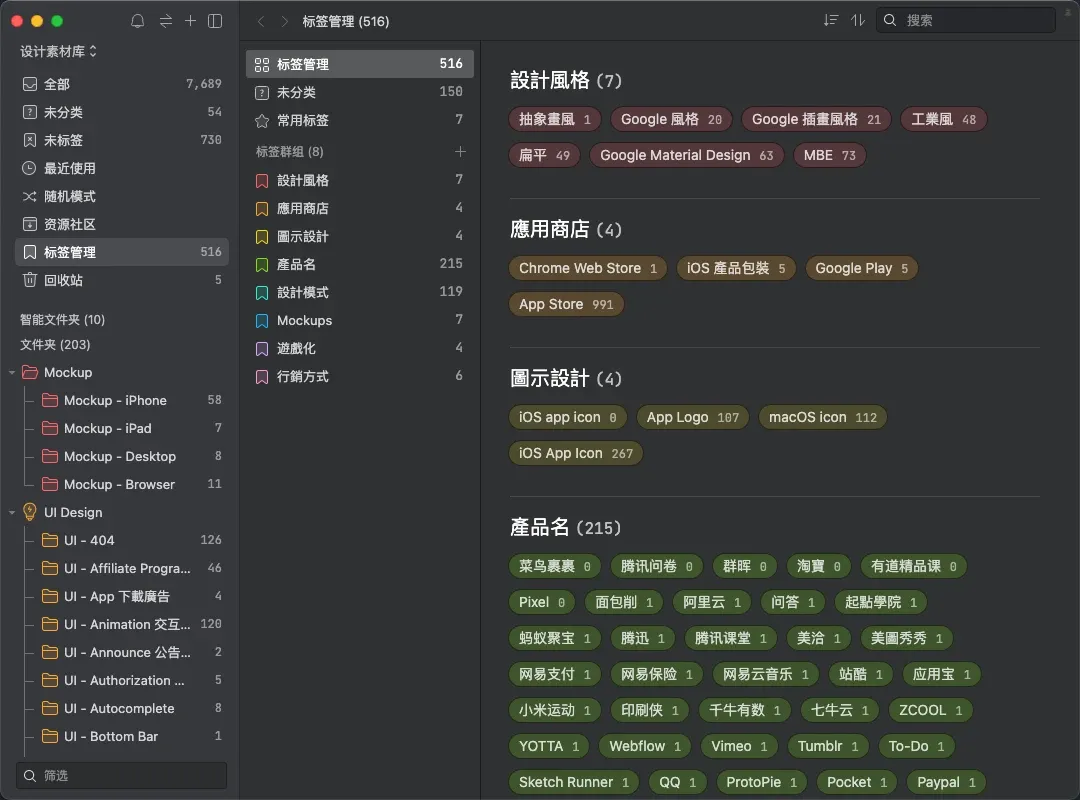This screenshot has width=1080, height=800.
Task: Click the ascending/descending arrows icon
Action: [858, 21]
